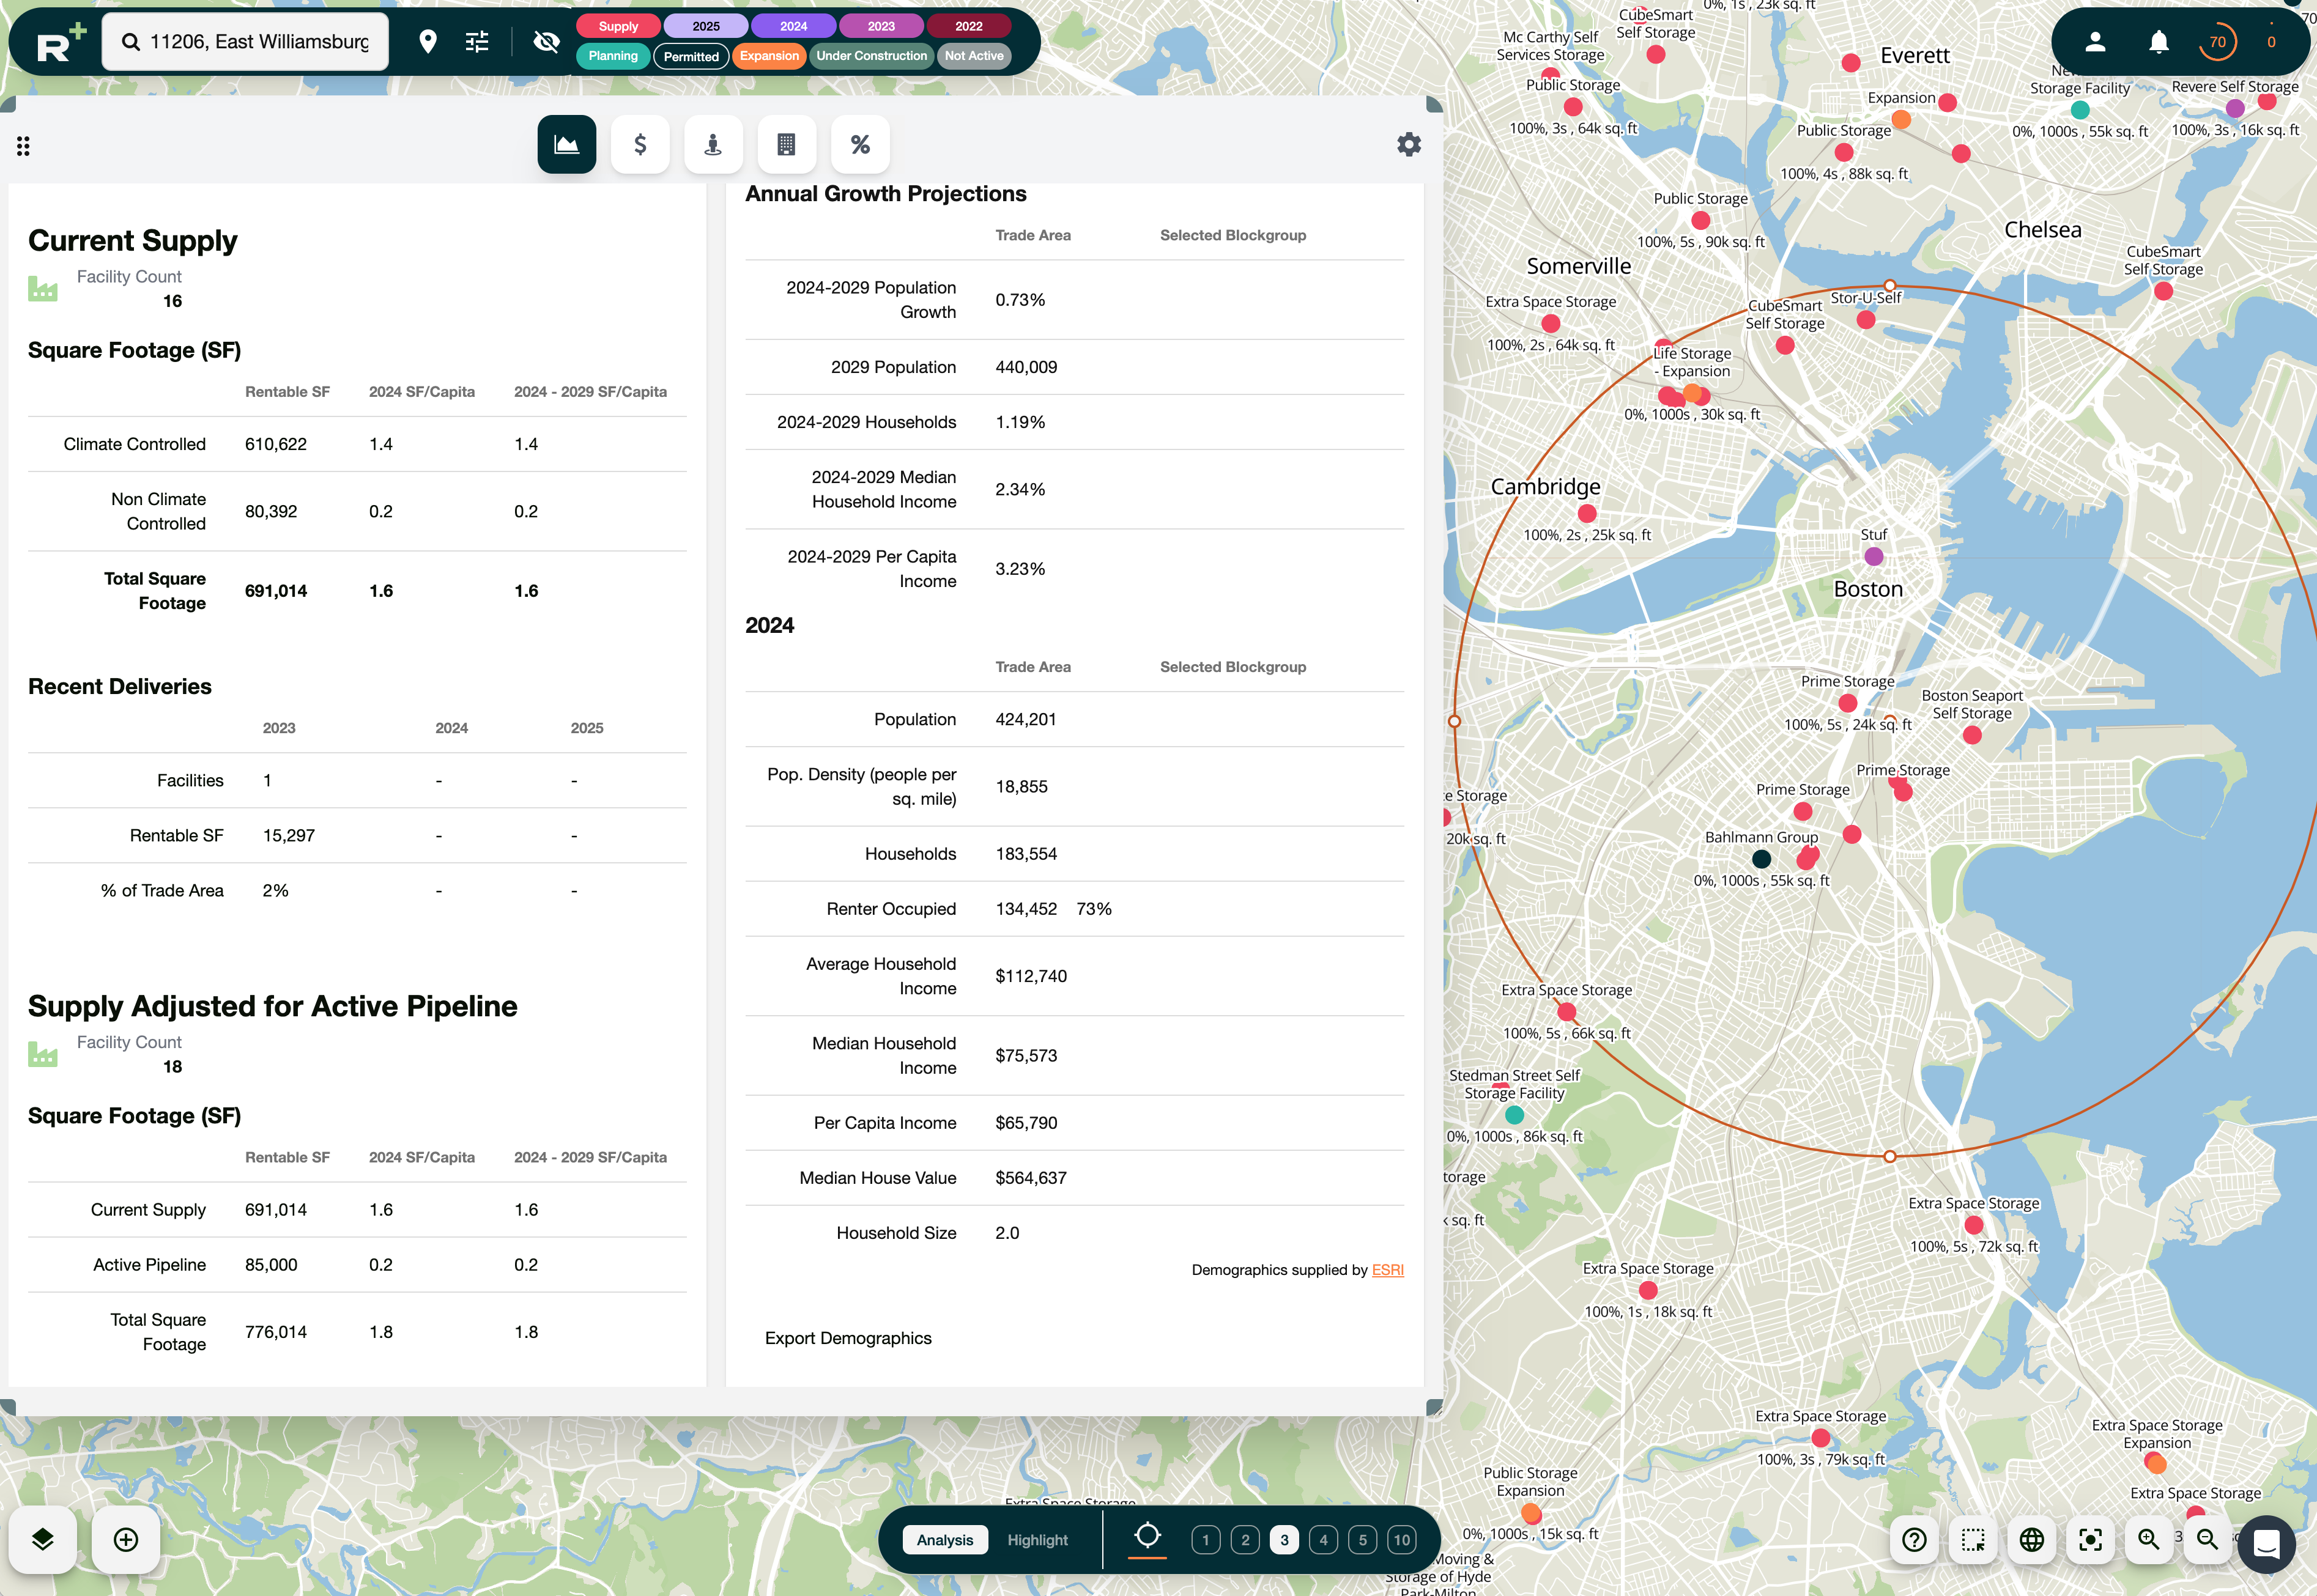The image size is (2317, 1596).
Task: Select the 10 mile radius option
Action: click(x=1402, y=1540)
